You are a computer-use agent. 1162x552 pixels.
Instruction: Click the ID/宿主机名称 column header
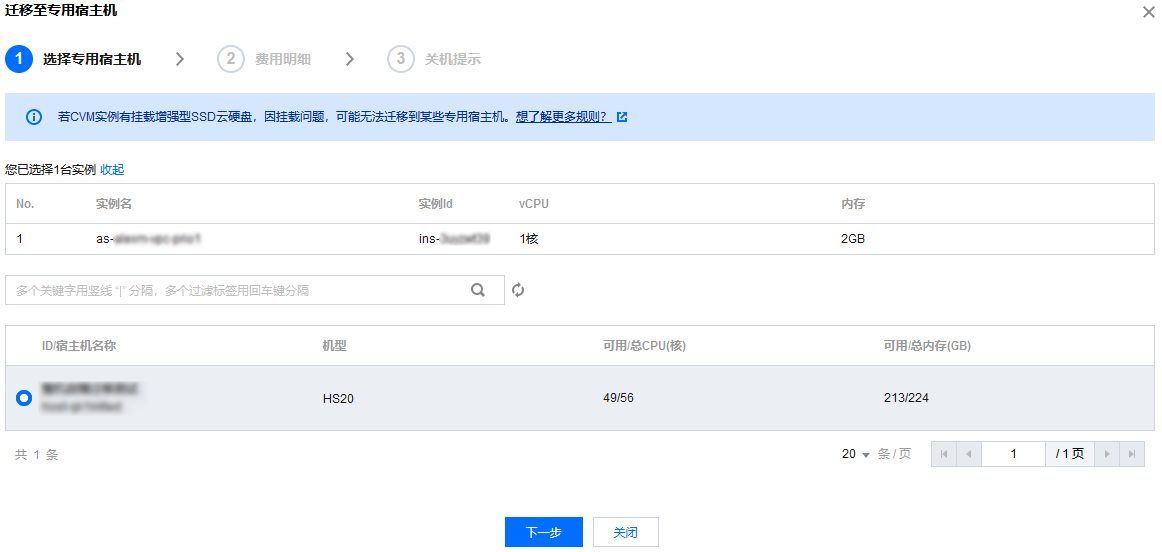79,346
